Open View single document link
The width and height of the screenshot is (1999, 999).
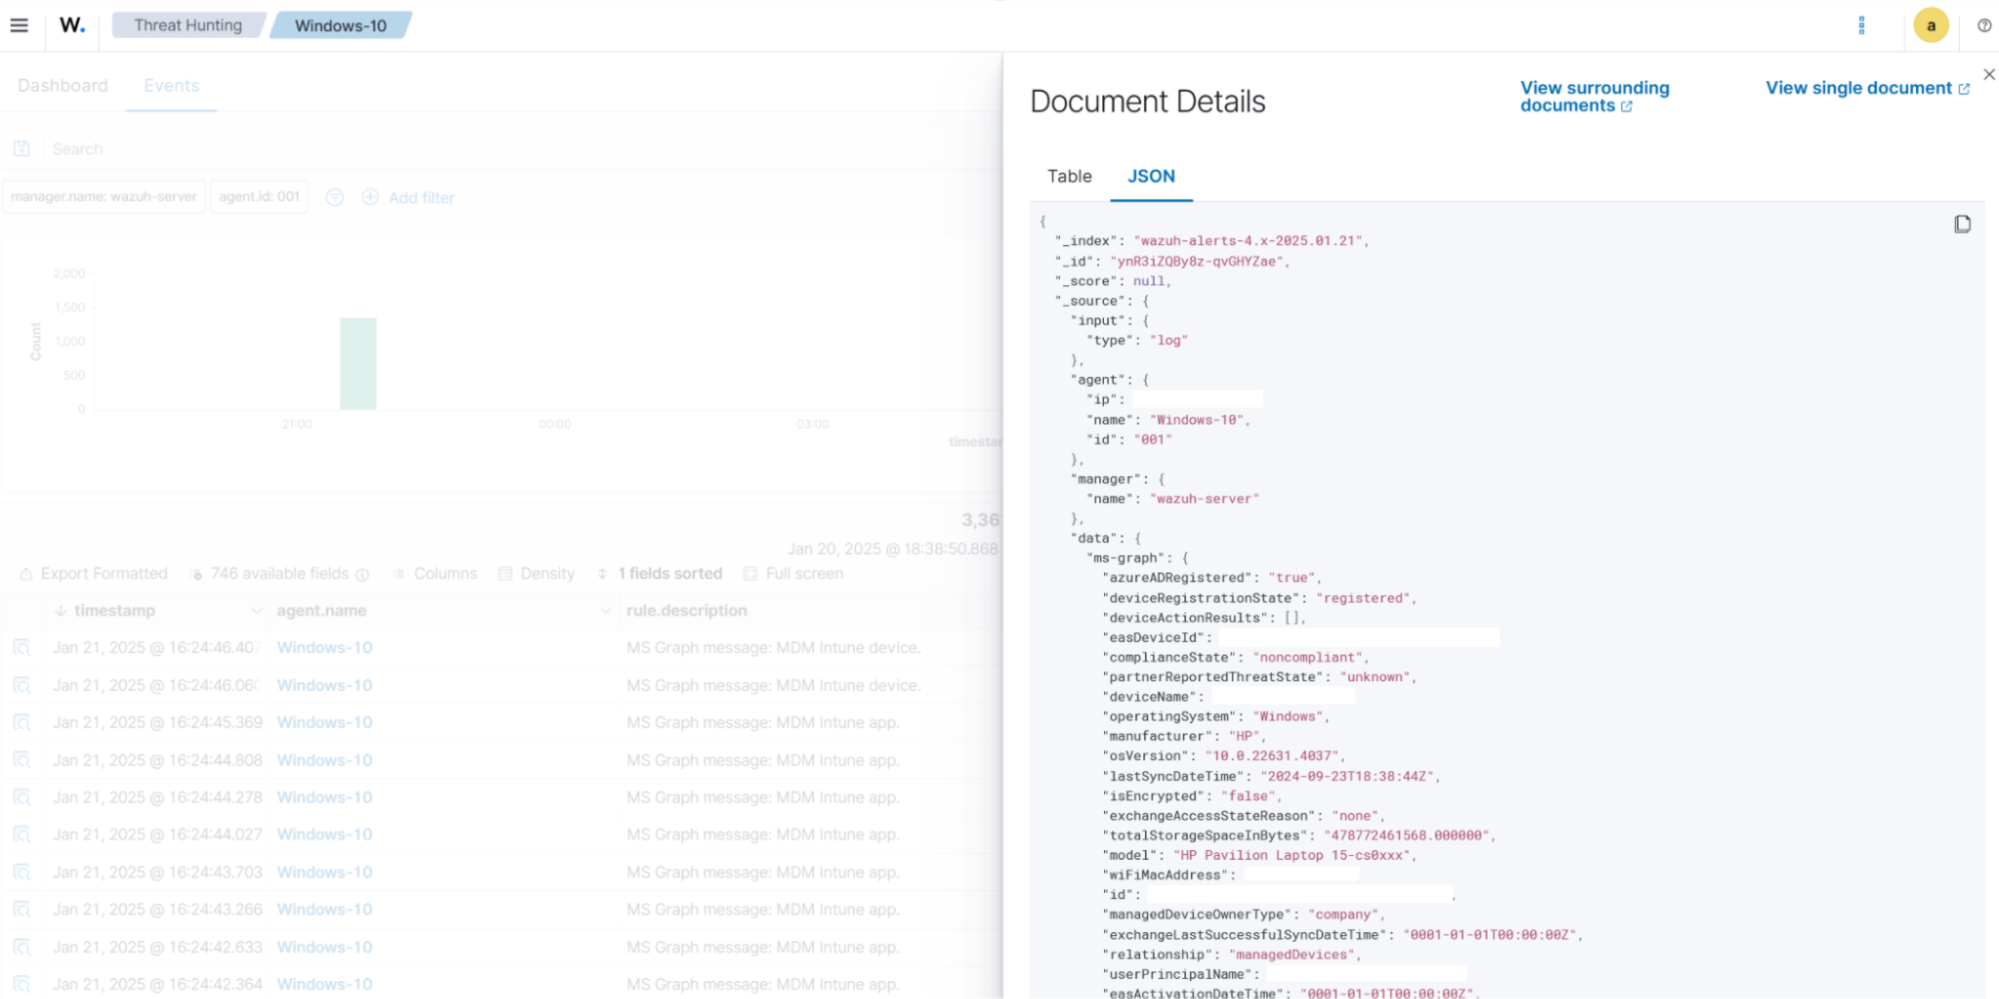(x=1866, y=88)
